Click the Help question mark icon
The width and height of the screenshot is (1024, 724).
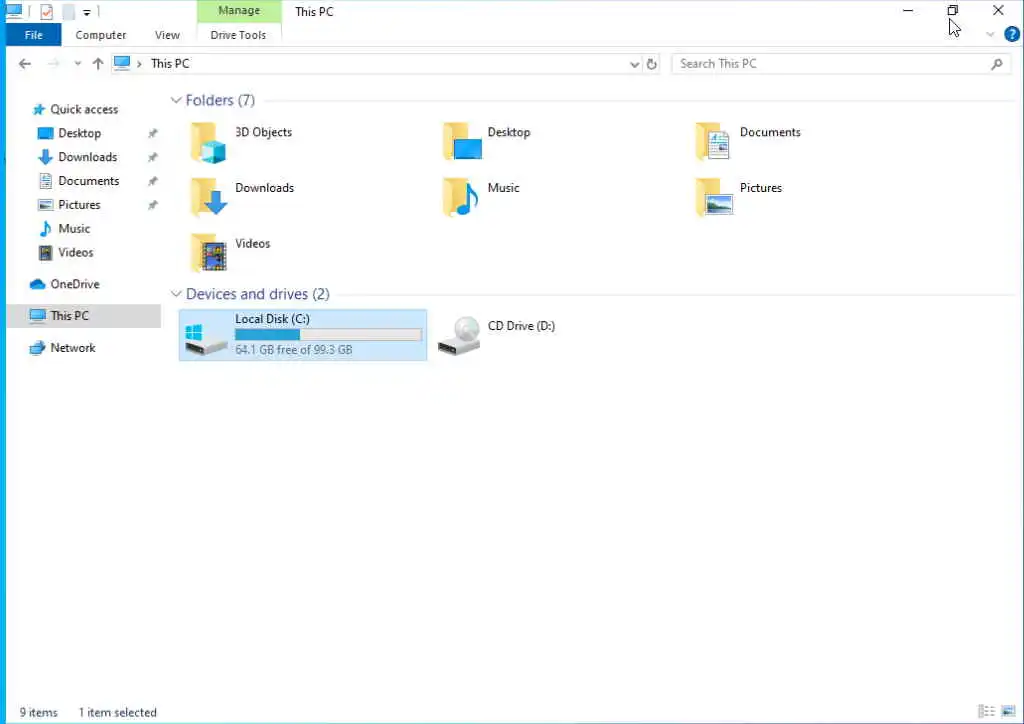click(1012, 34)
